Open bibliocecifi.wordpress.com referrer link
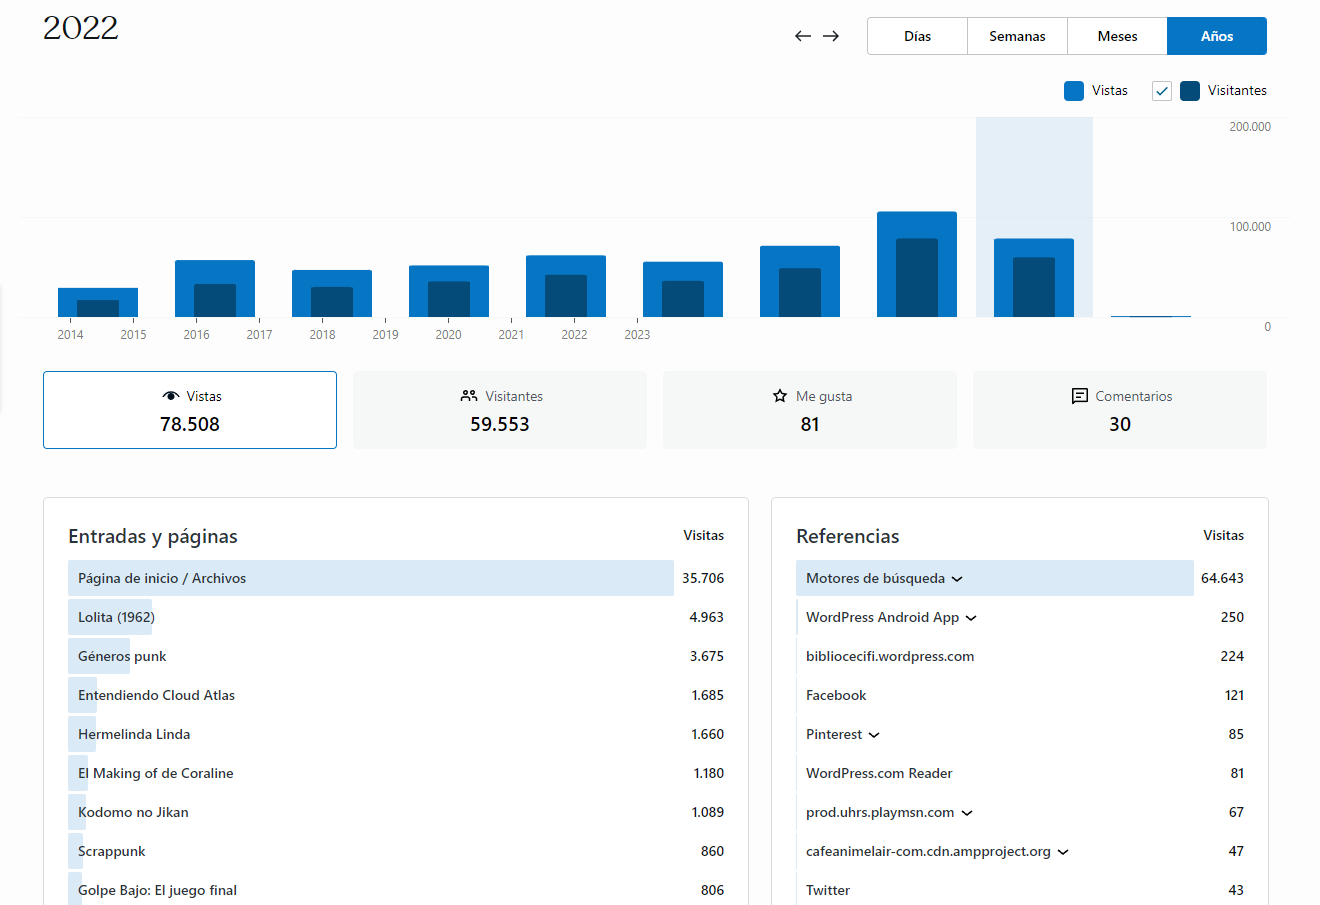The image size is (1320, 905). coord(890,656)
